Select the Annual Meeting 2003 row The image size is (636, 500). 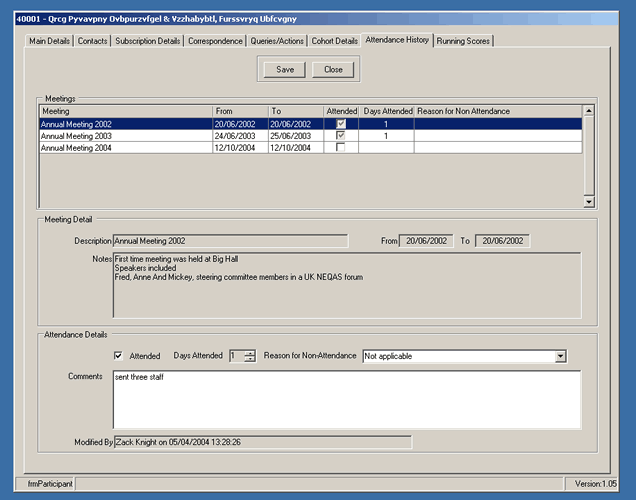point(125,136)
